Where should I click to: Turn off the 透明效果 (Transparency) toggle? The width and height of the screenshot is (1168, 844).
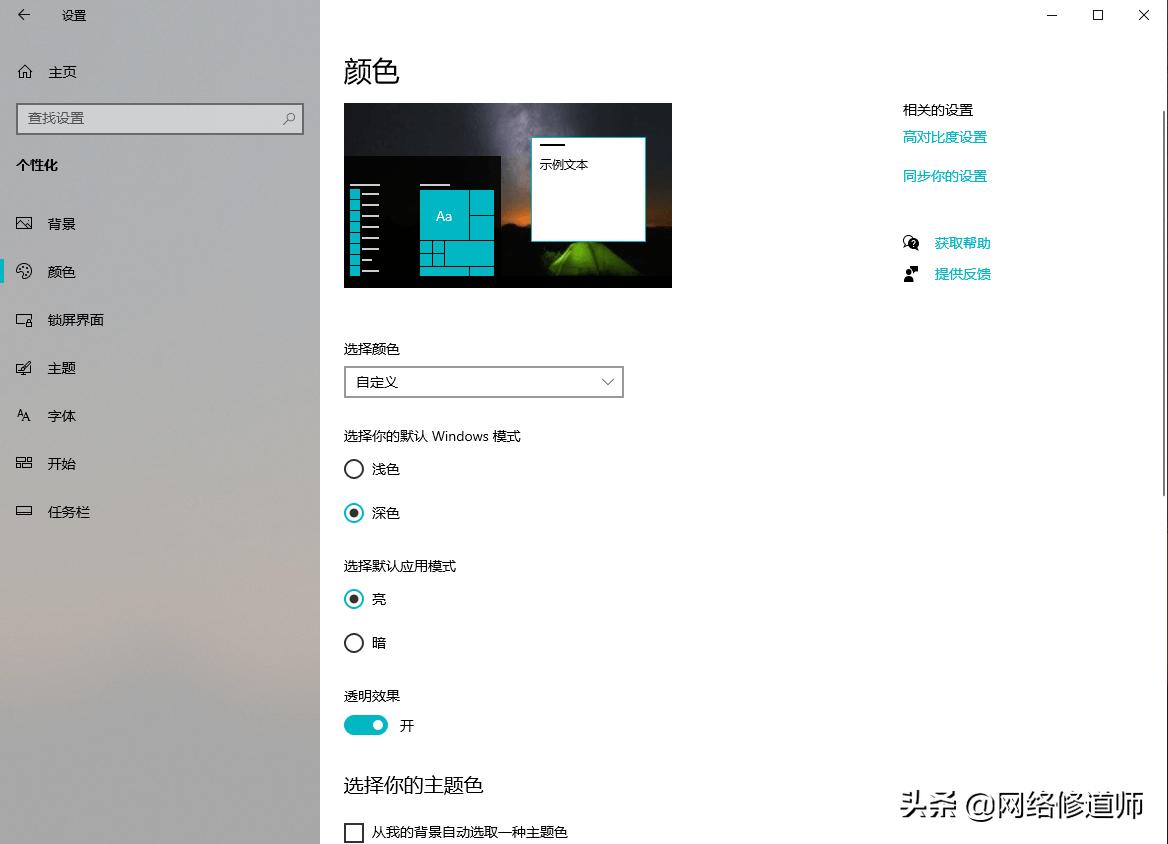366,724
